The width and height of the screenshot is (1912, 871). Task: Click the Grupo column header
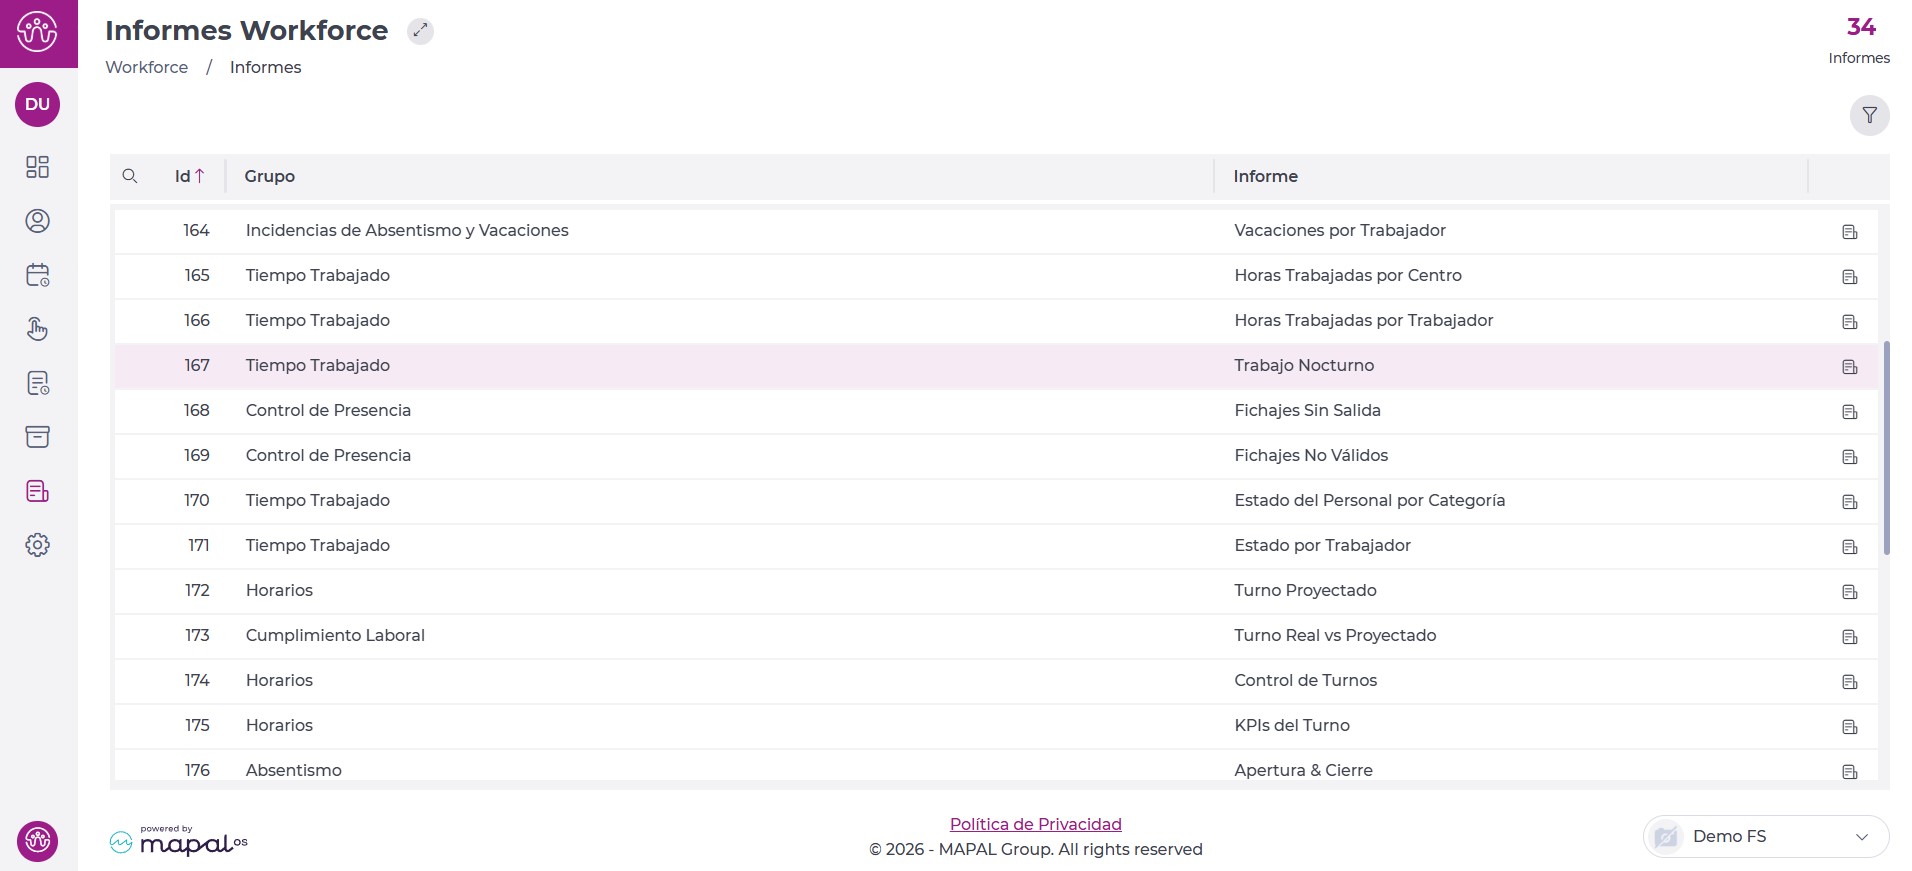point(270,176)
